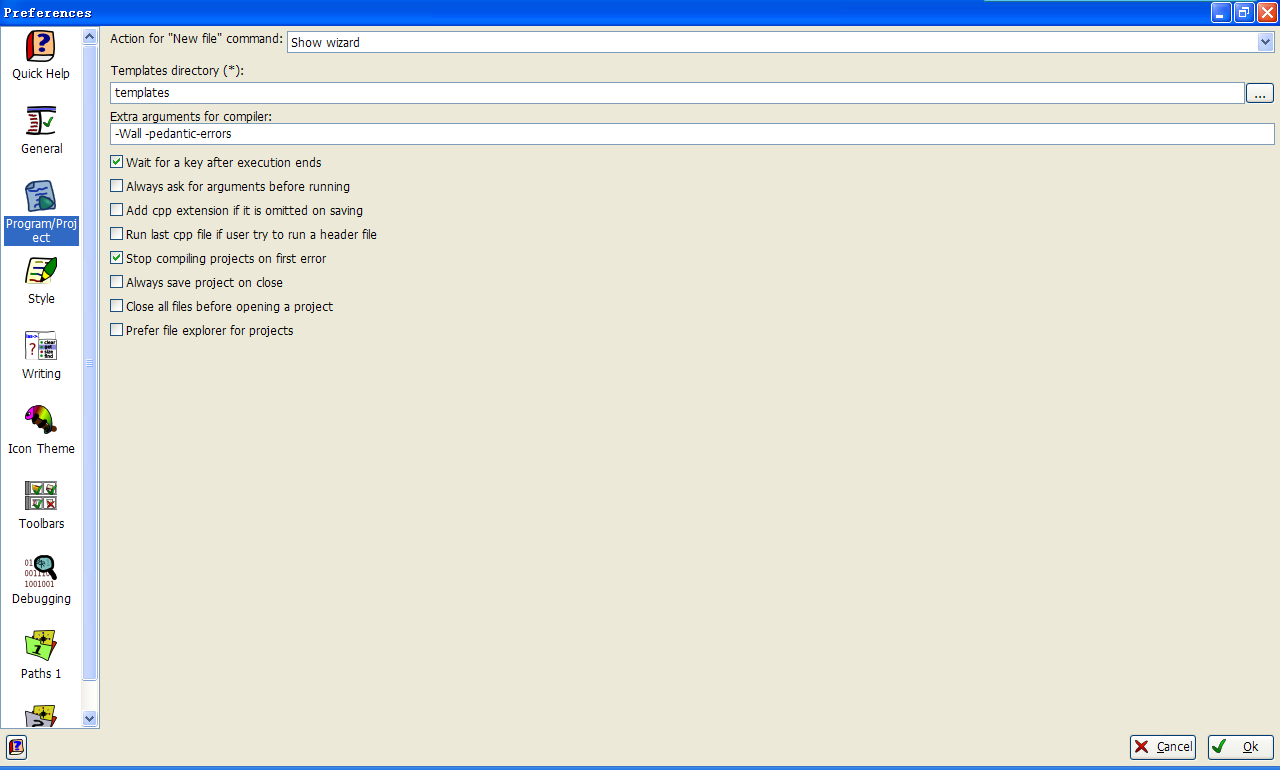The width and height of the screenshot is (1280, 770).
Task: Click the help icon in bottom-left corner
Action: pyautogui.click(x=16, y=747)
